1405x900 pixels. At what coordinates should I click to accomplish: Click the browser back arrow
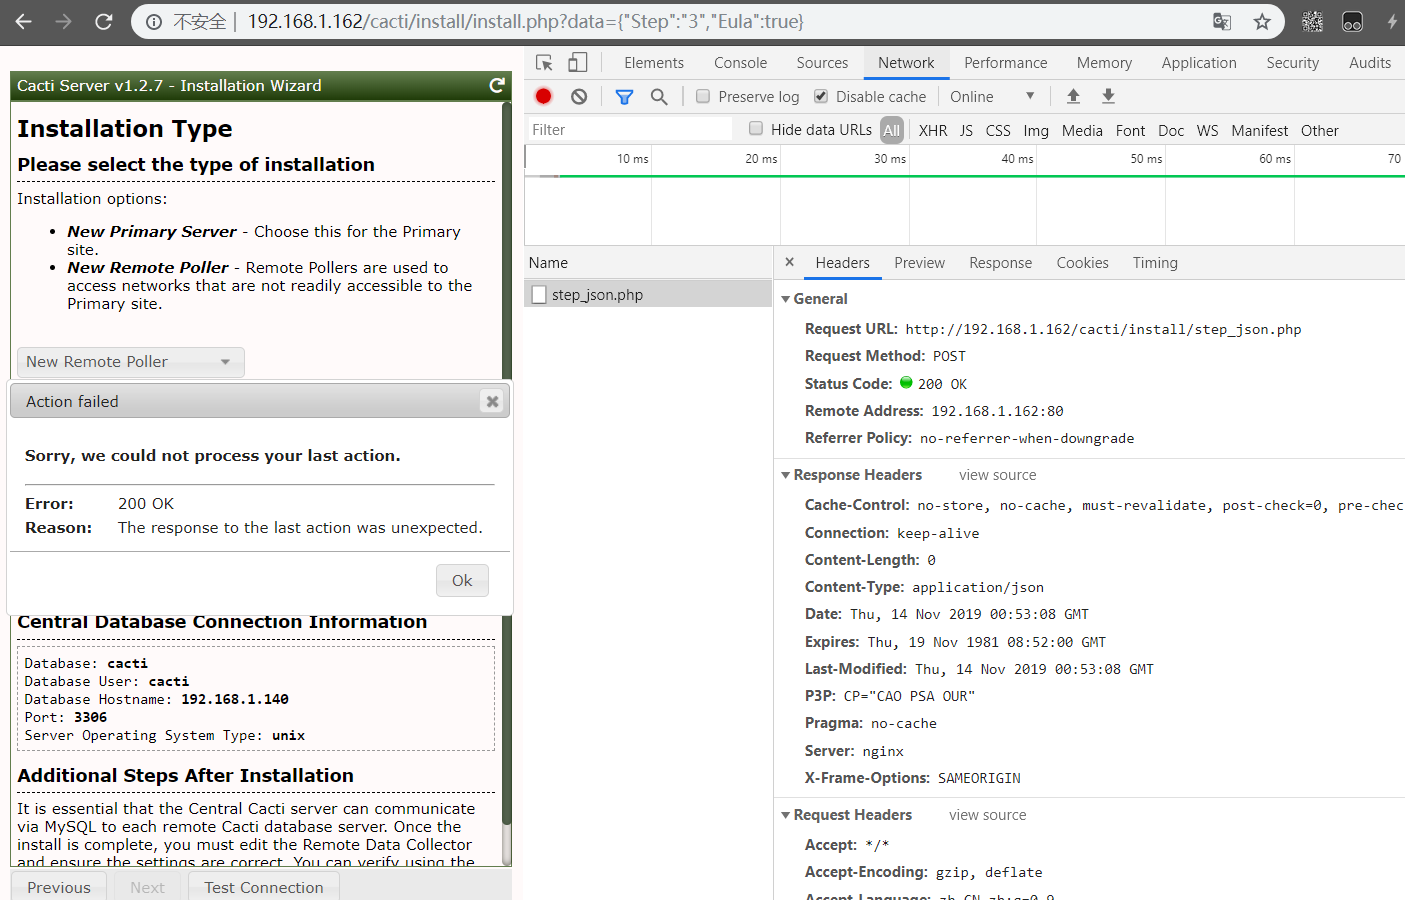coord(24,21)
